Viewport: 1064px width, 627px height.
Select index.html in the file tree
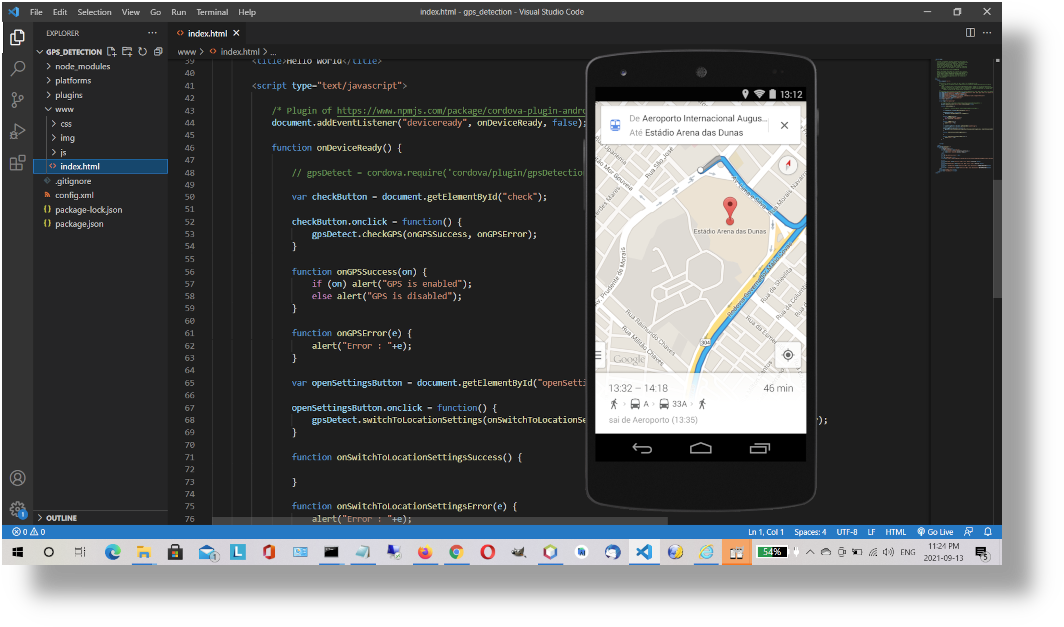[100, 166]
